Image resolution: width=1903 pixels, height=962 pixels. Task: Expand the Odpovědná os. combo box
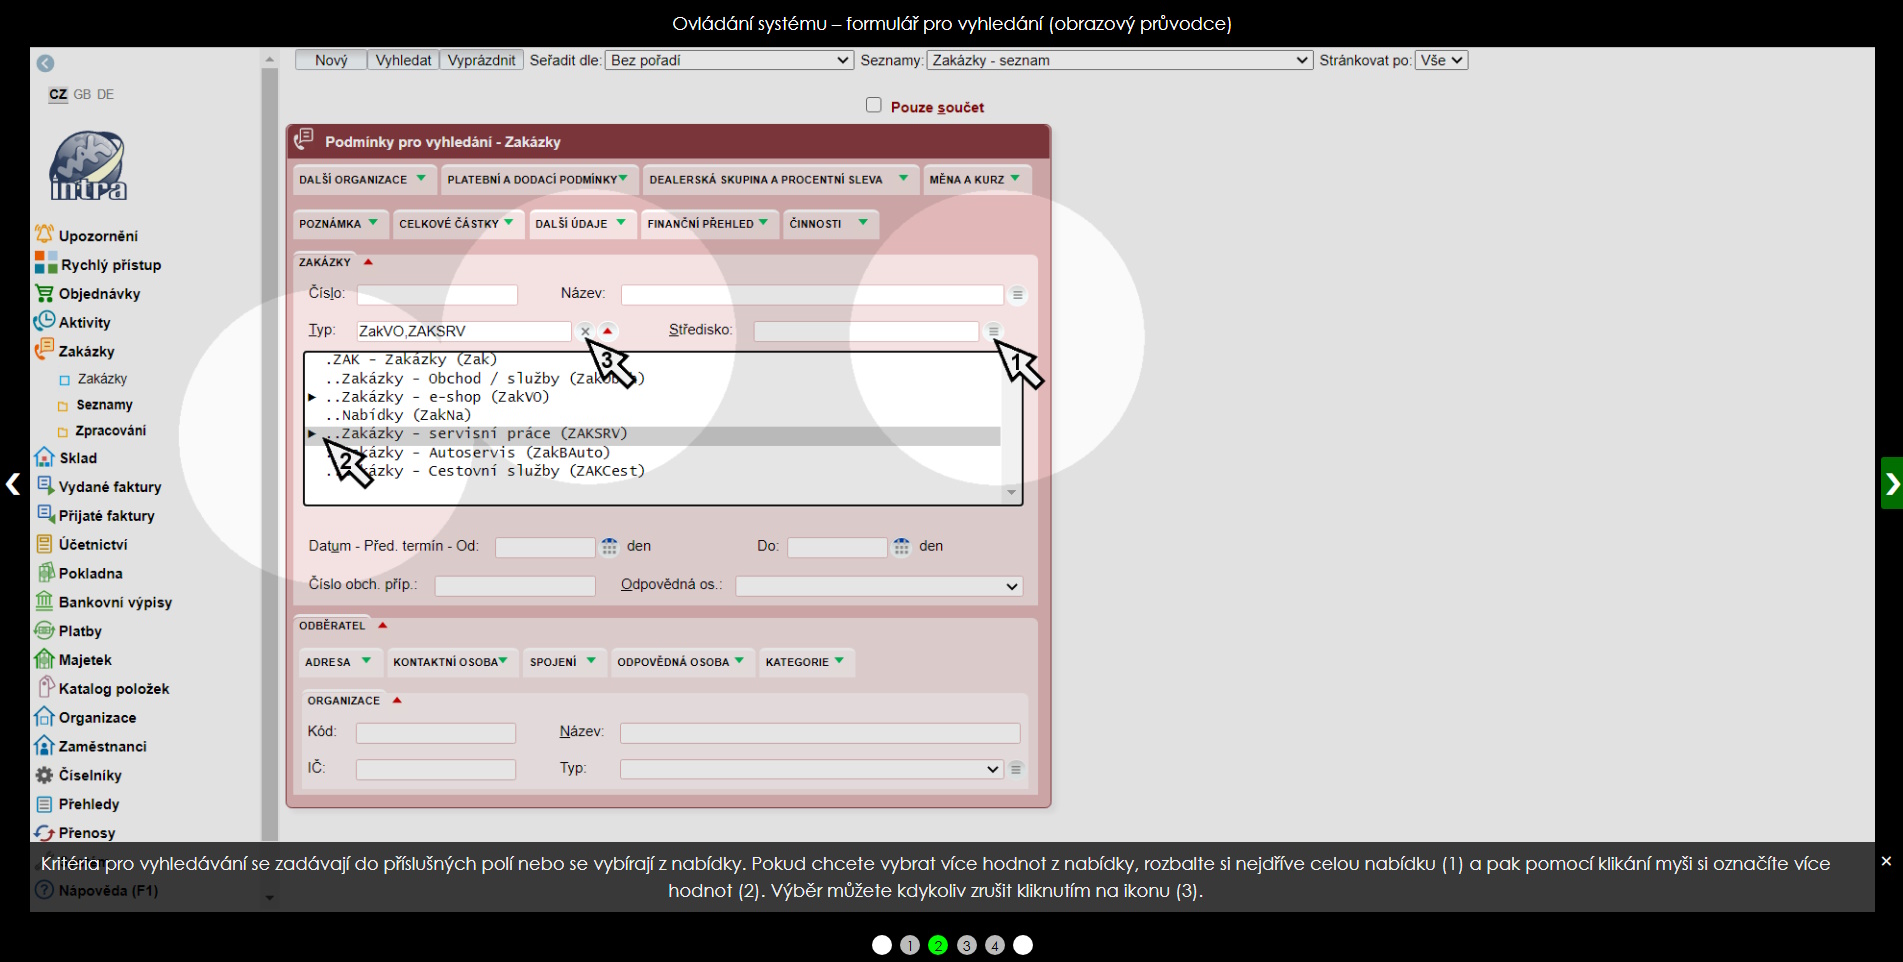click(878, 586)
